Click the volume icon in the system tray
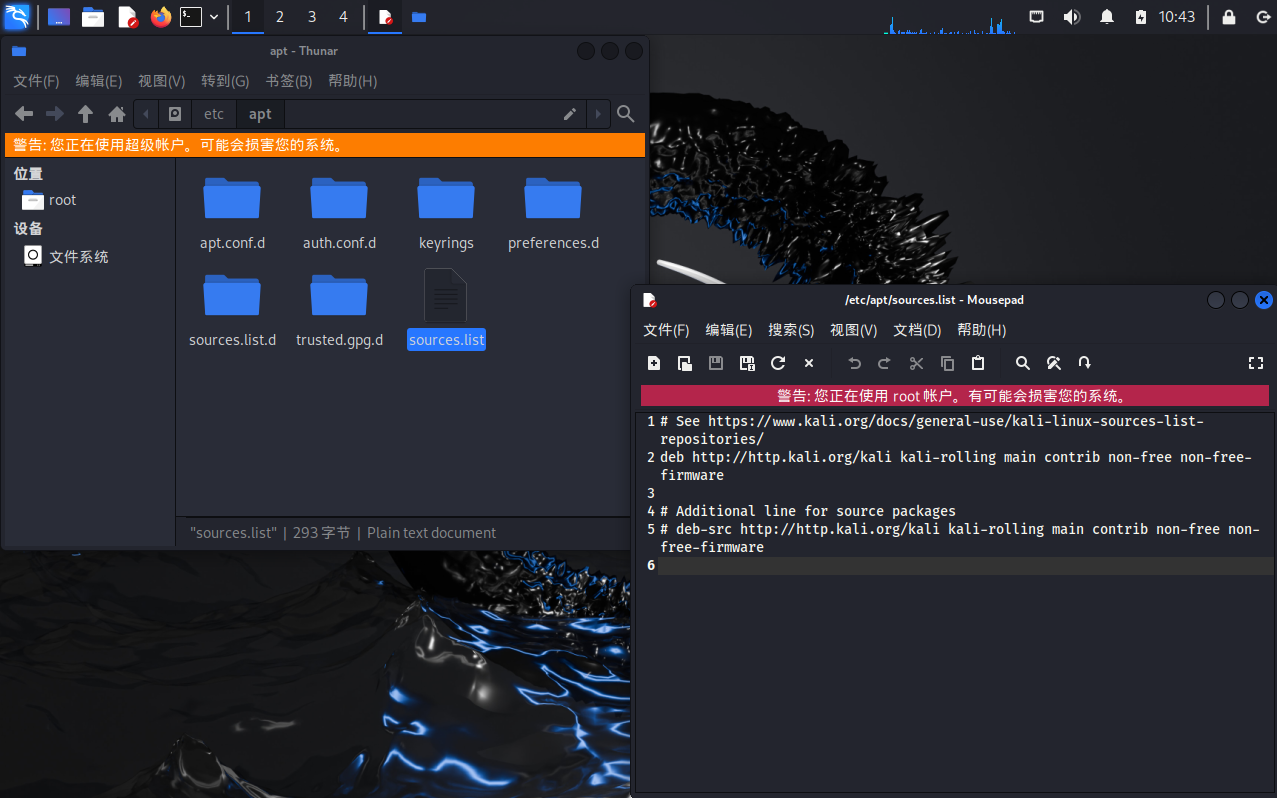1277x798 pixels. tap(1072, 17)
